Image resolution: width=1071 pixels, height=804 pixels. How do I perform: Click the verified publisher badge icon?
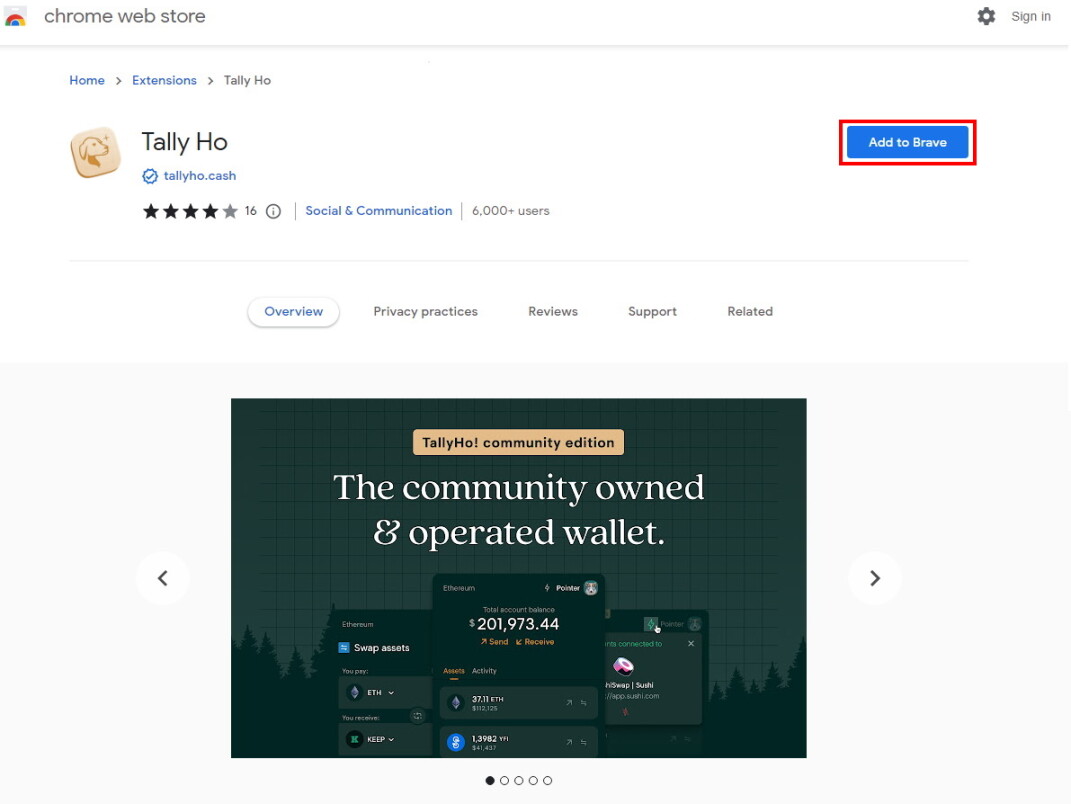(150, 176)
